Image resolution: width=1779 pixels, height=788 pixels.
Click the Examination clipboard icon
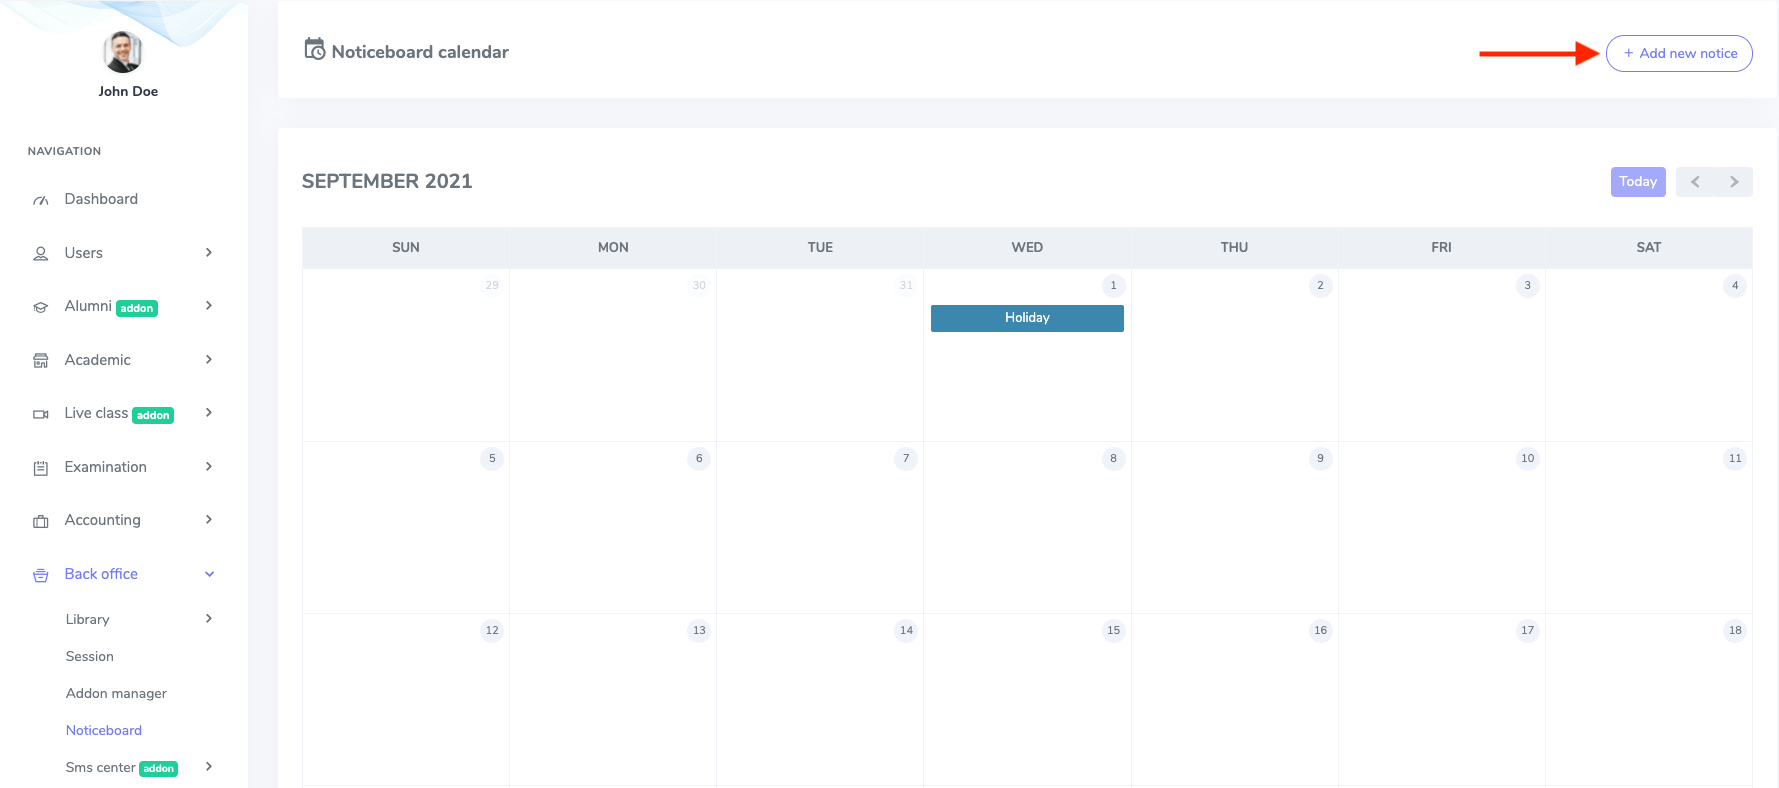41,468
